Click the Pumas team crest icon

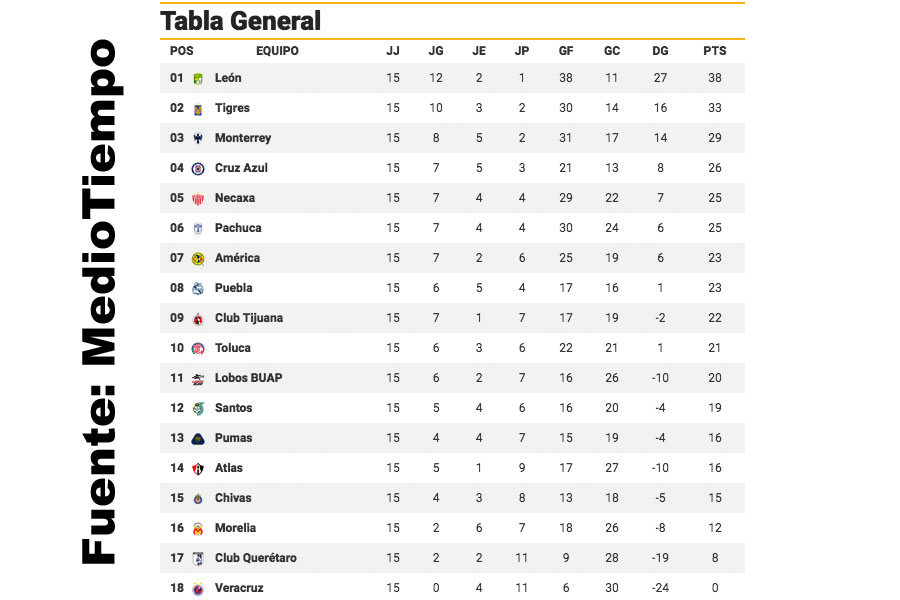(x=198, y=439)
